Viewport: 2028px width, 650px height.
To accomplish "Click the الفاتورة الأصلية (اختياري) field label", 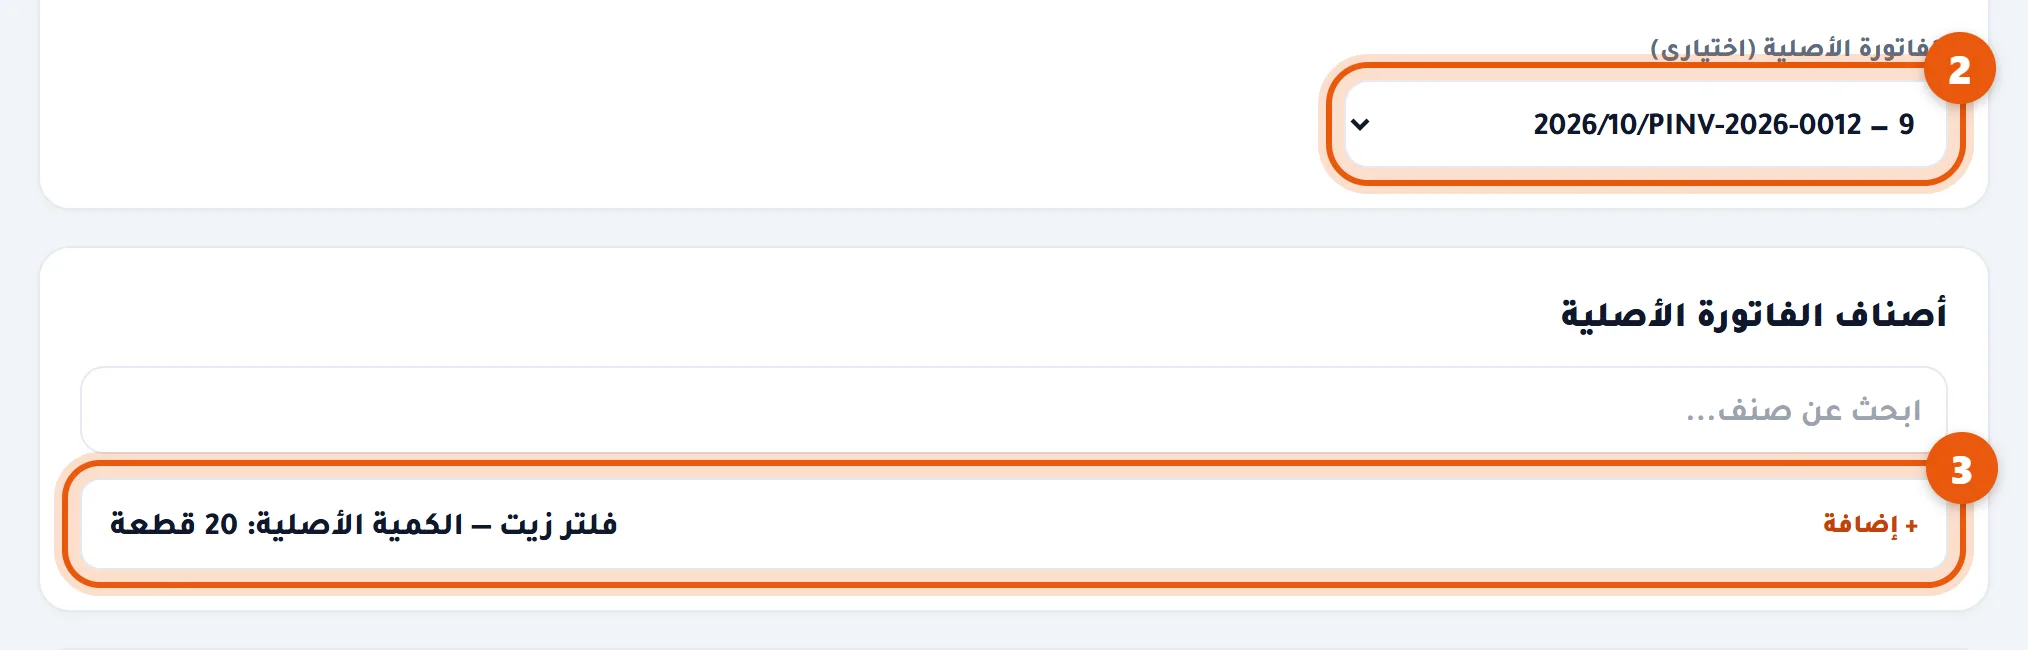I will [x=1790, y=47].
